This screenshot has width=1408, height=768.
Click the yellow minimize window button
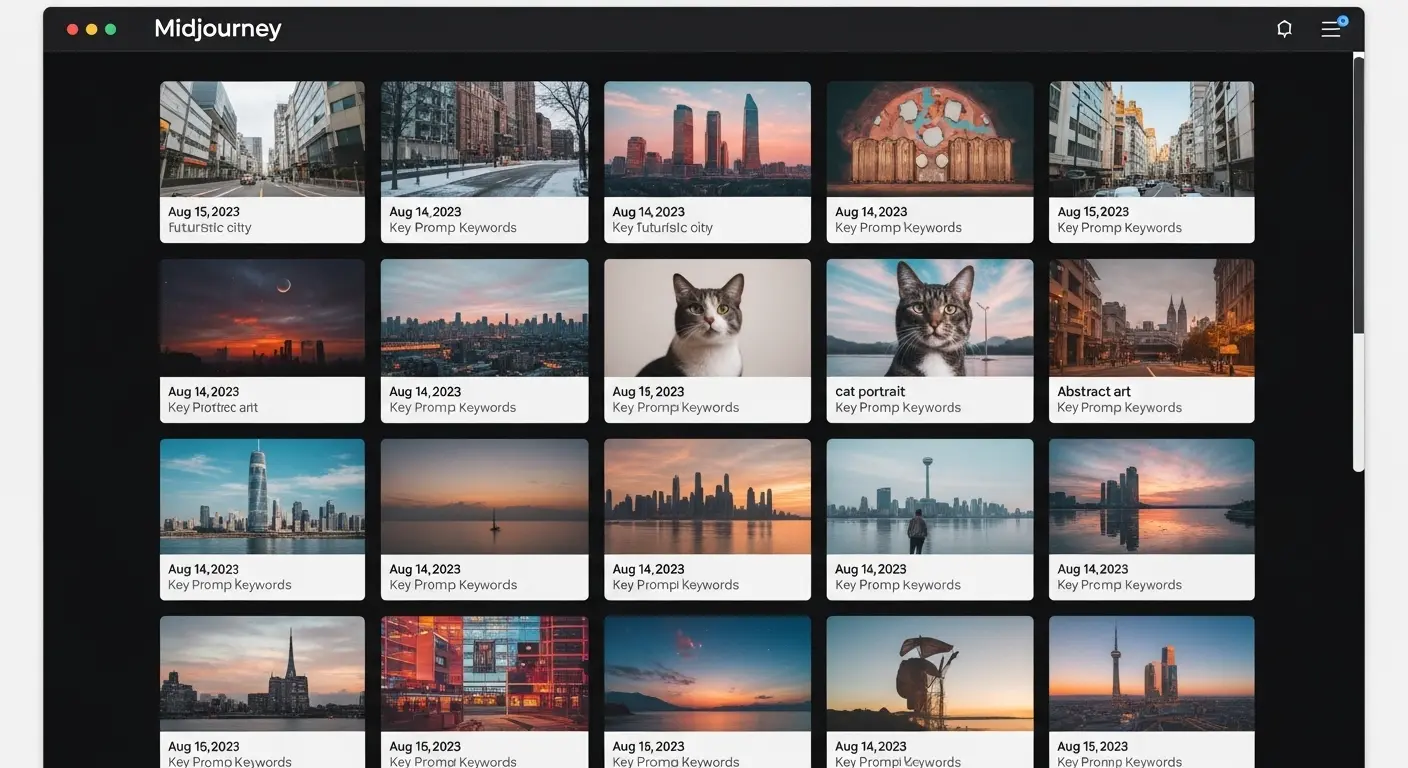pos(92,29)
